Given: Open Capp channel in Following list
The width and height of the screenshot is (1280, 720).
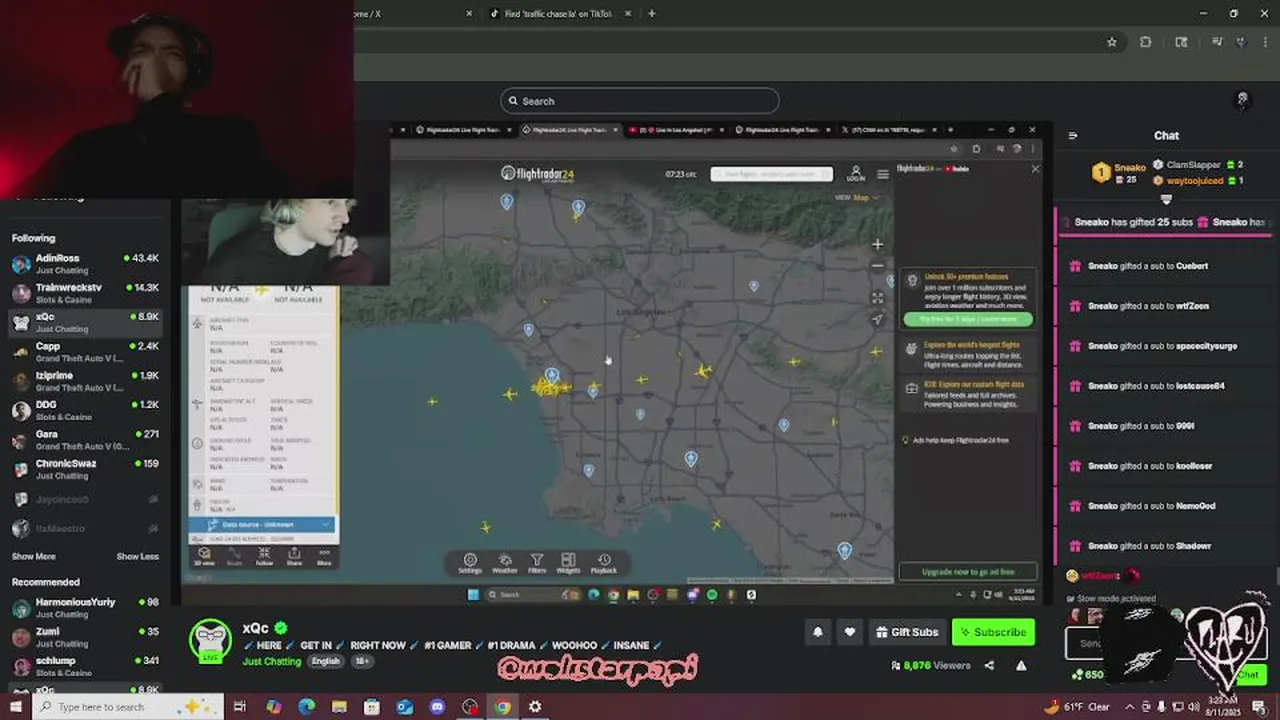Looking at the screenshot, I should (85, 352).
